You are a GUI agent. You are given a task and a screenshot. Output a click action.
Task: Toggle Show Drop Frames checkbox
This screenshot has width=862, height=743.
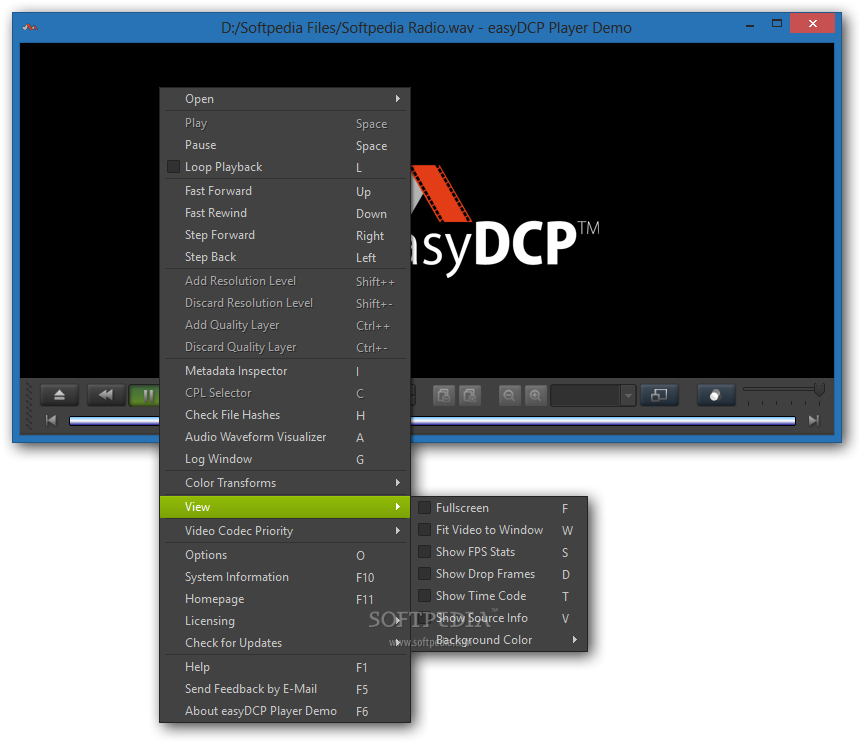pyautogui.click(x=424, y=574)
